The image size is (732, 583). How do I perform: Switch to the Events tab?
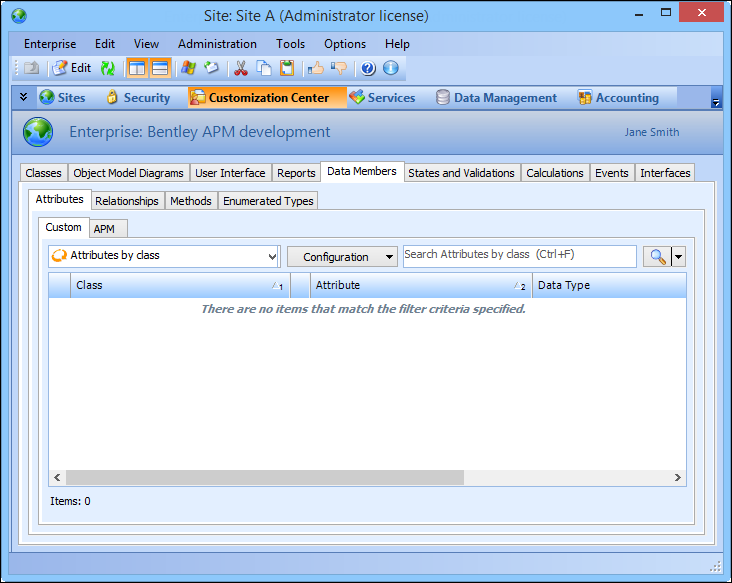point(612,173)
